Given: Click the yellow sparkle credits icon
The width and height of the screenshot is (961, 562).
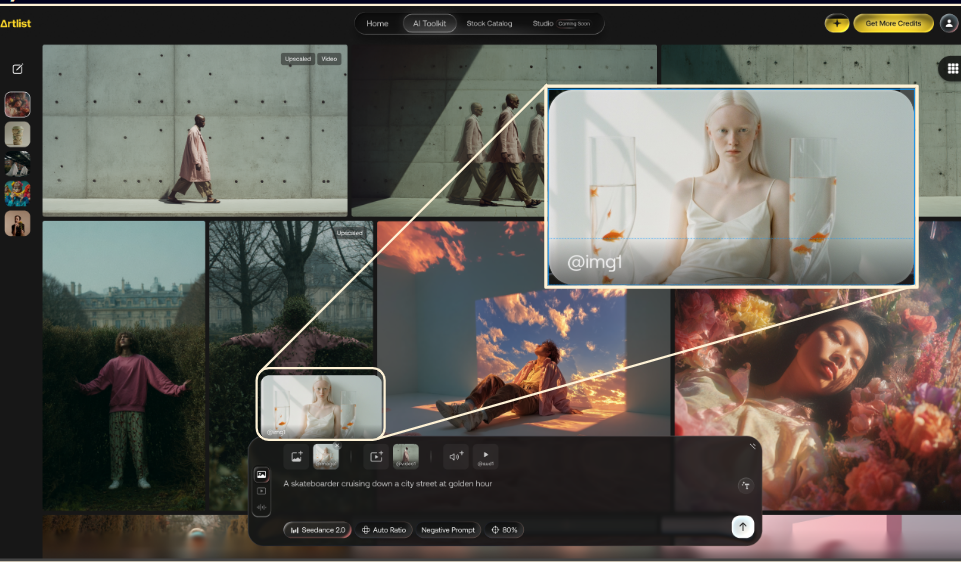Looking at the screenshot, I should tap(836, 23).
